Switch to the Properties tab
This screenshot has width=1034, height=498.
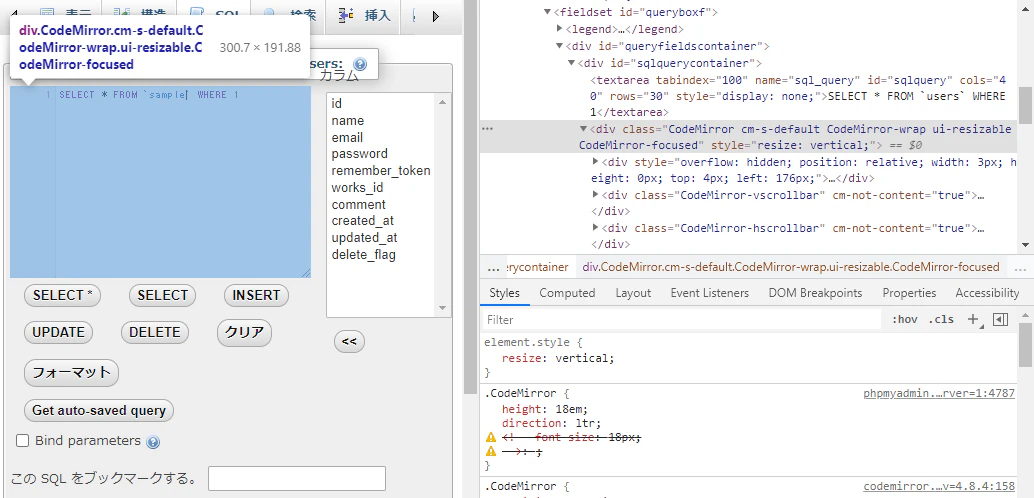point(909,293)
